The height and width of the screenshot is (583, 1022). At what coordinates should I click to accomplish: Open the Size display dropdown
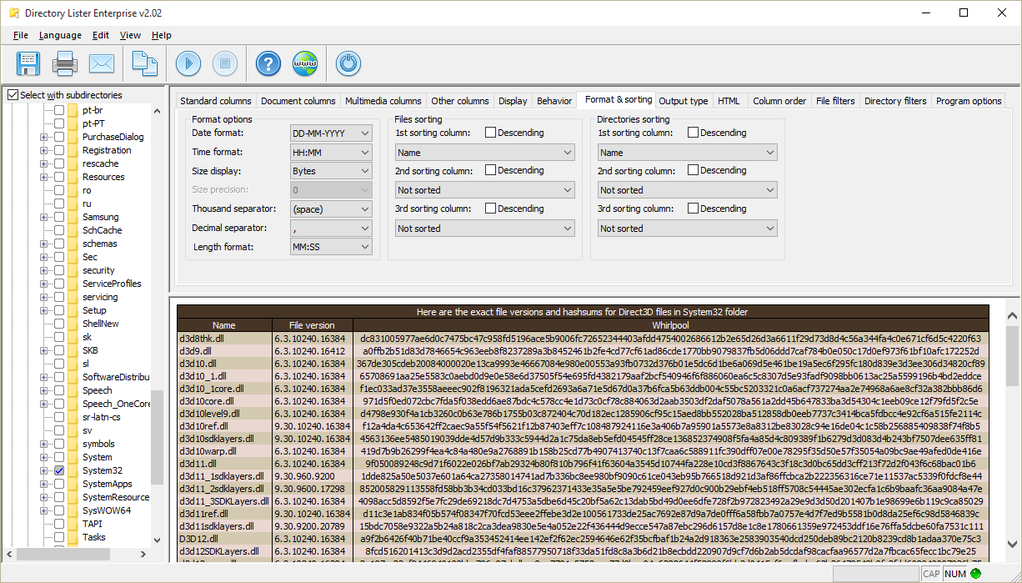[x=331, y=171]
